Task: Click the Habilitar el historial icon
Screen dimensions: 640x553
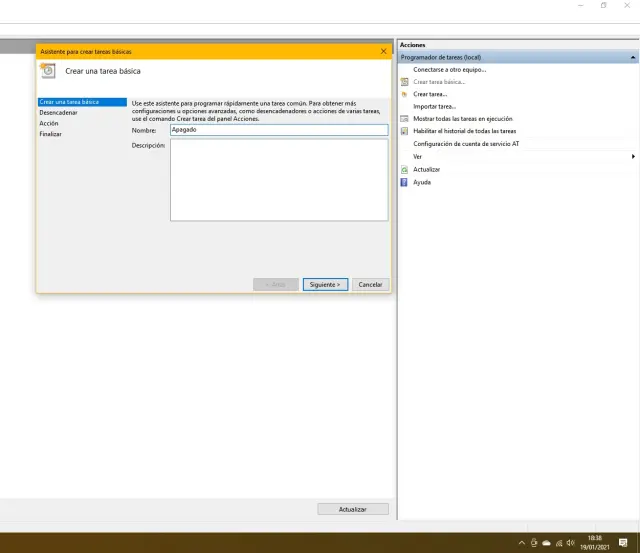Action: (404, 131)
